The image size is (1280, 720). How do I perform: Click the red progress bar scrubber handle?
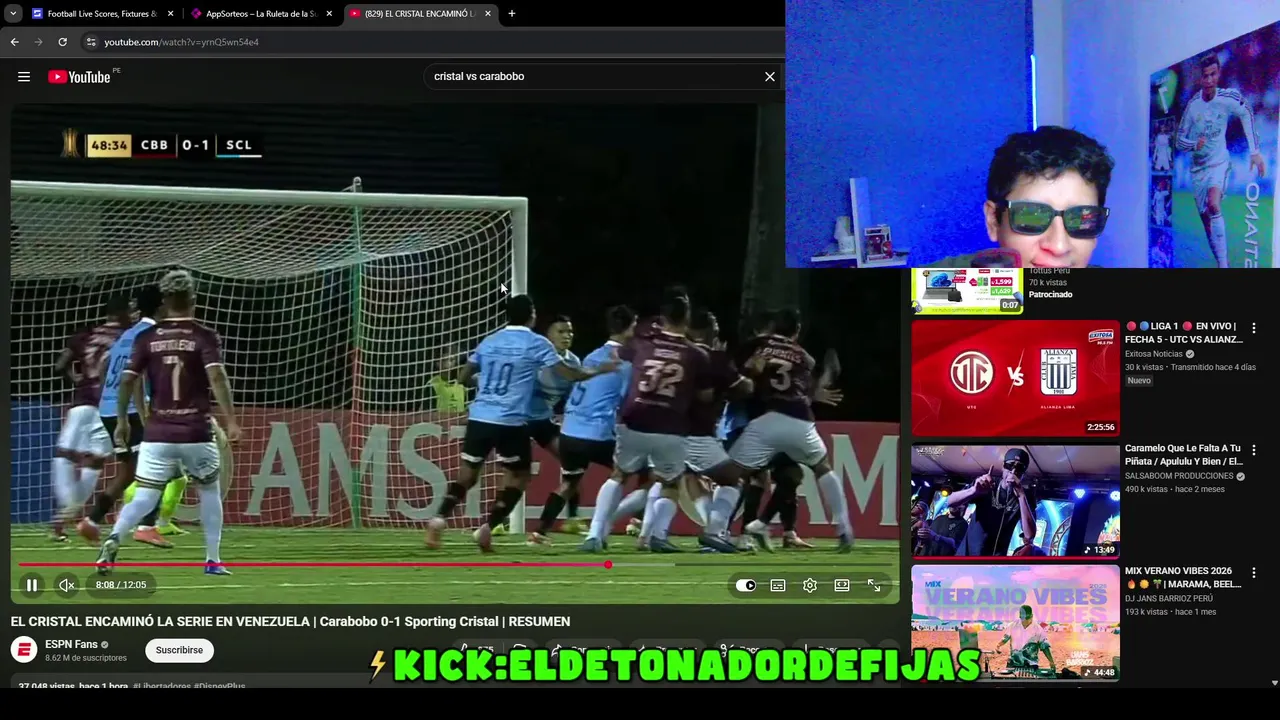click(x=608, y=565)
